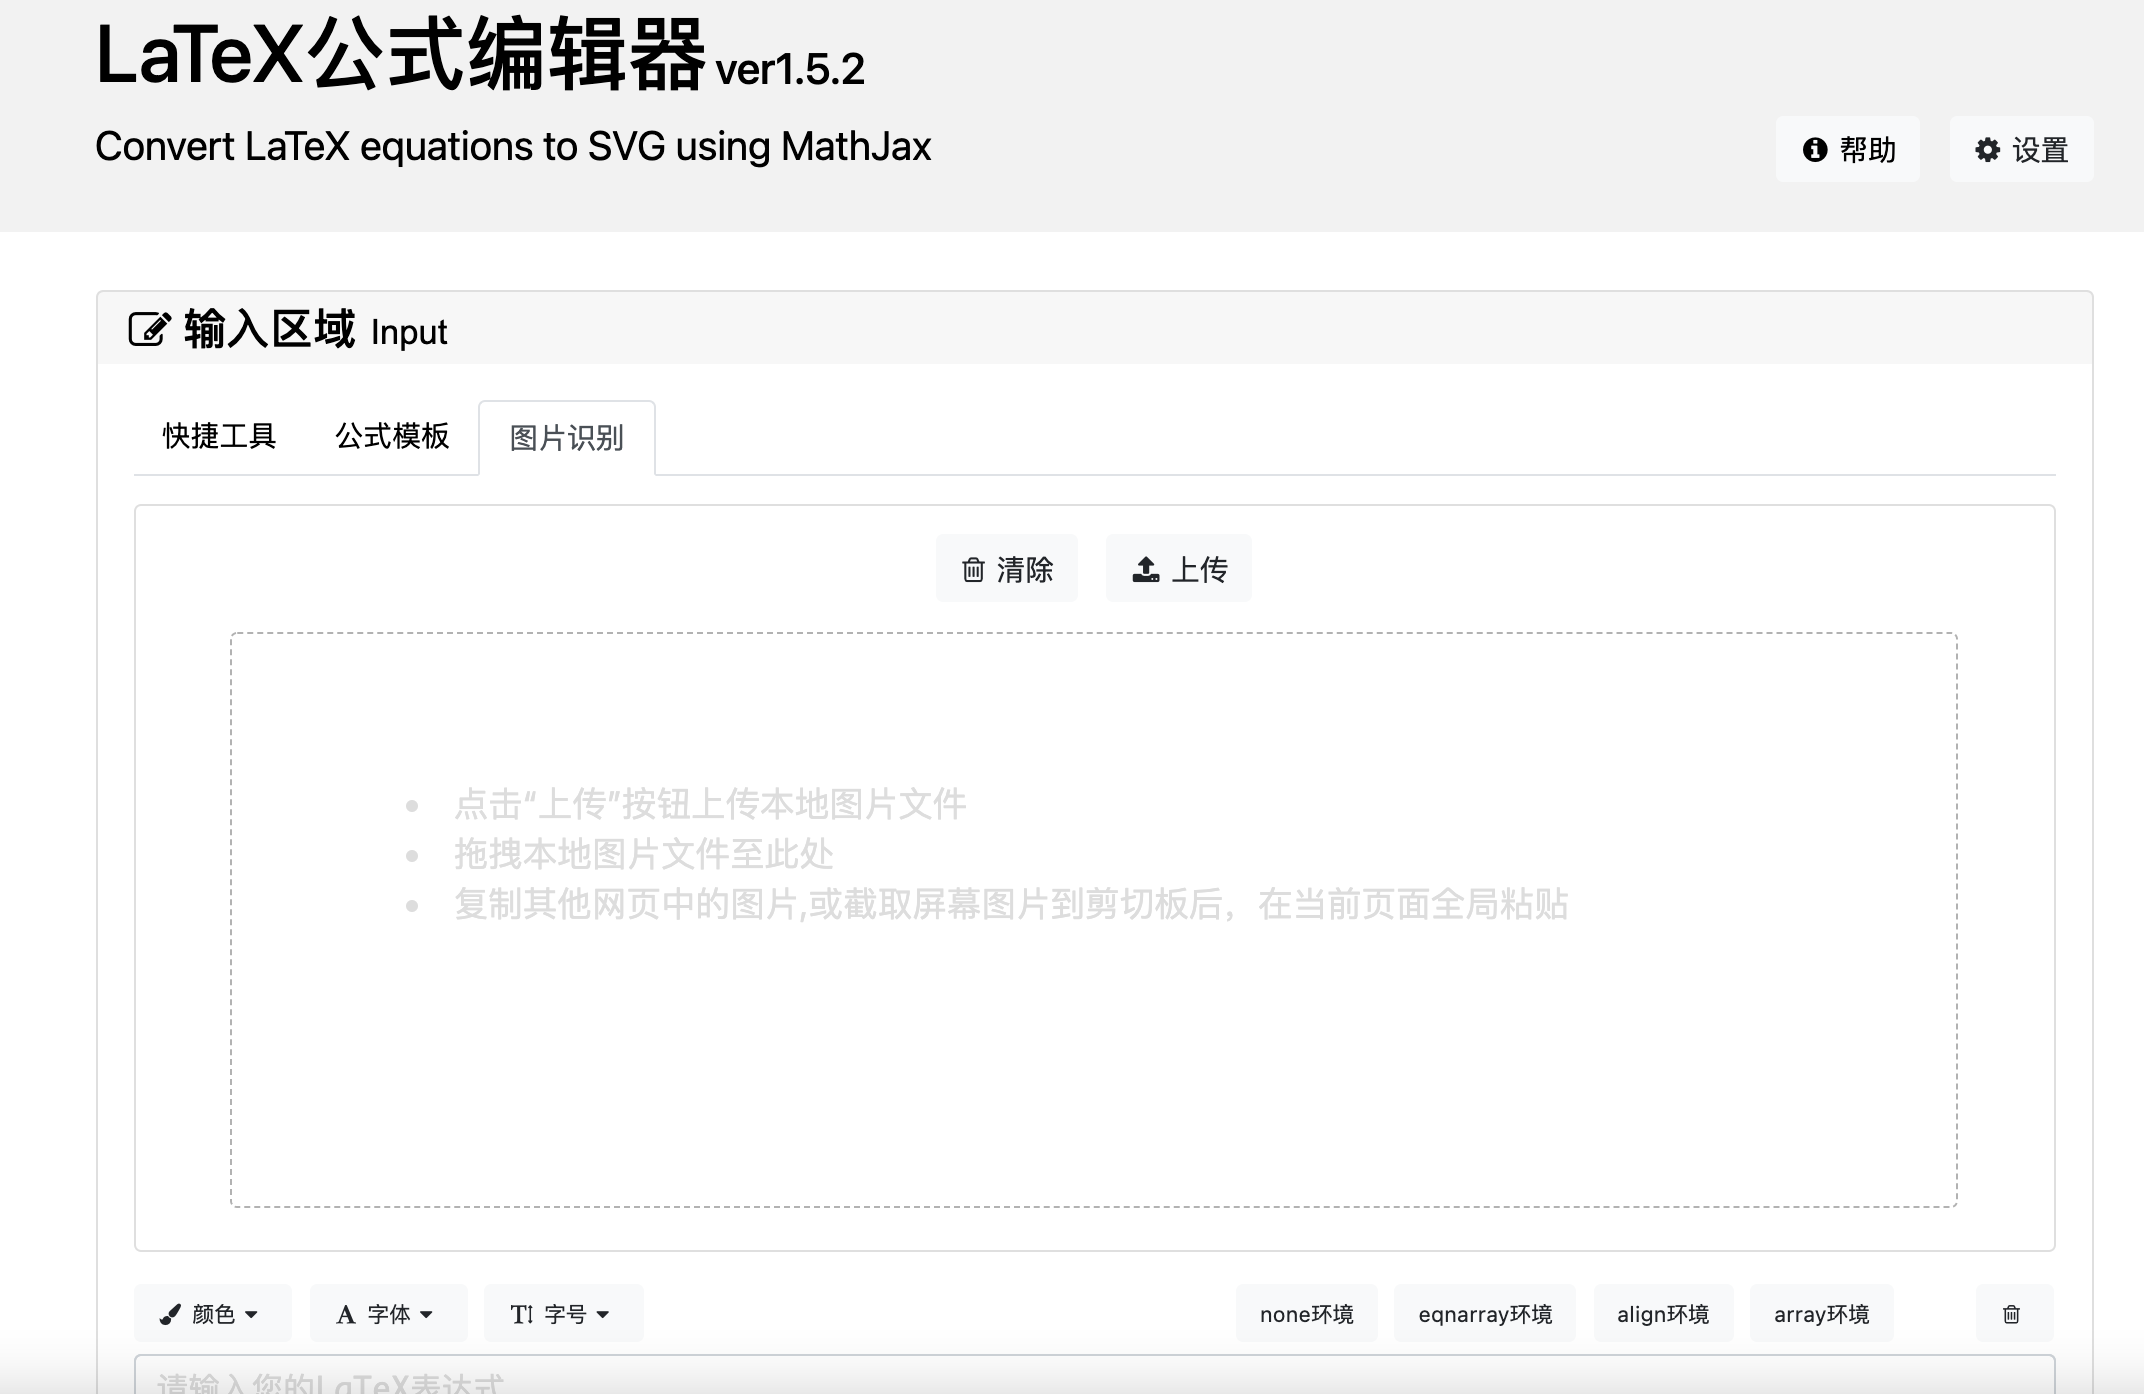This screenshot has height=1394, width=2144.
Task: Click the trash delete icon at bottom right
Action: pos(2013,1313)
